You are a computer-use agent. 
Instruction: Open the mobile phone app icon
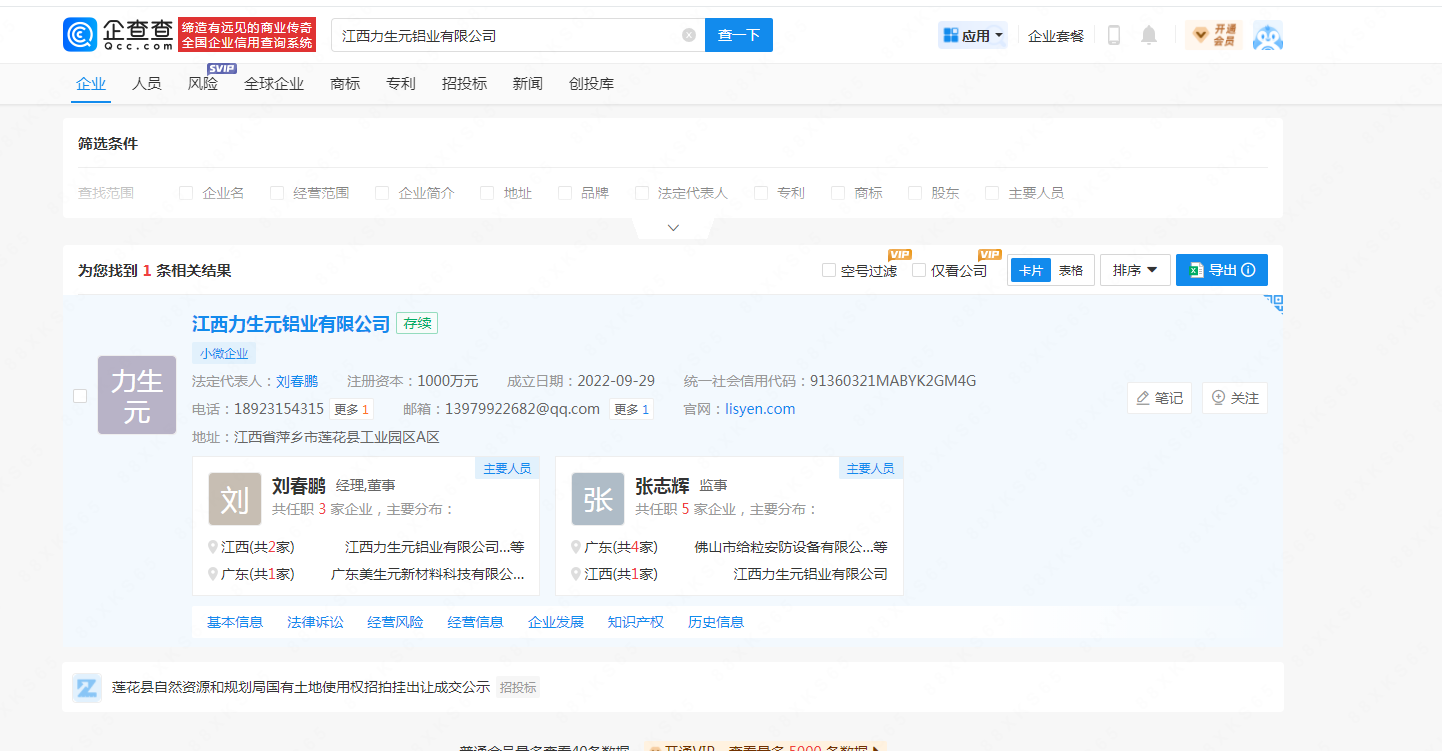tap(1114, 36)
